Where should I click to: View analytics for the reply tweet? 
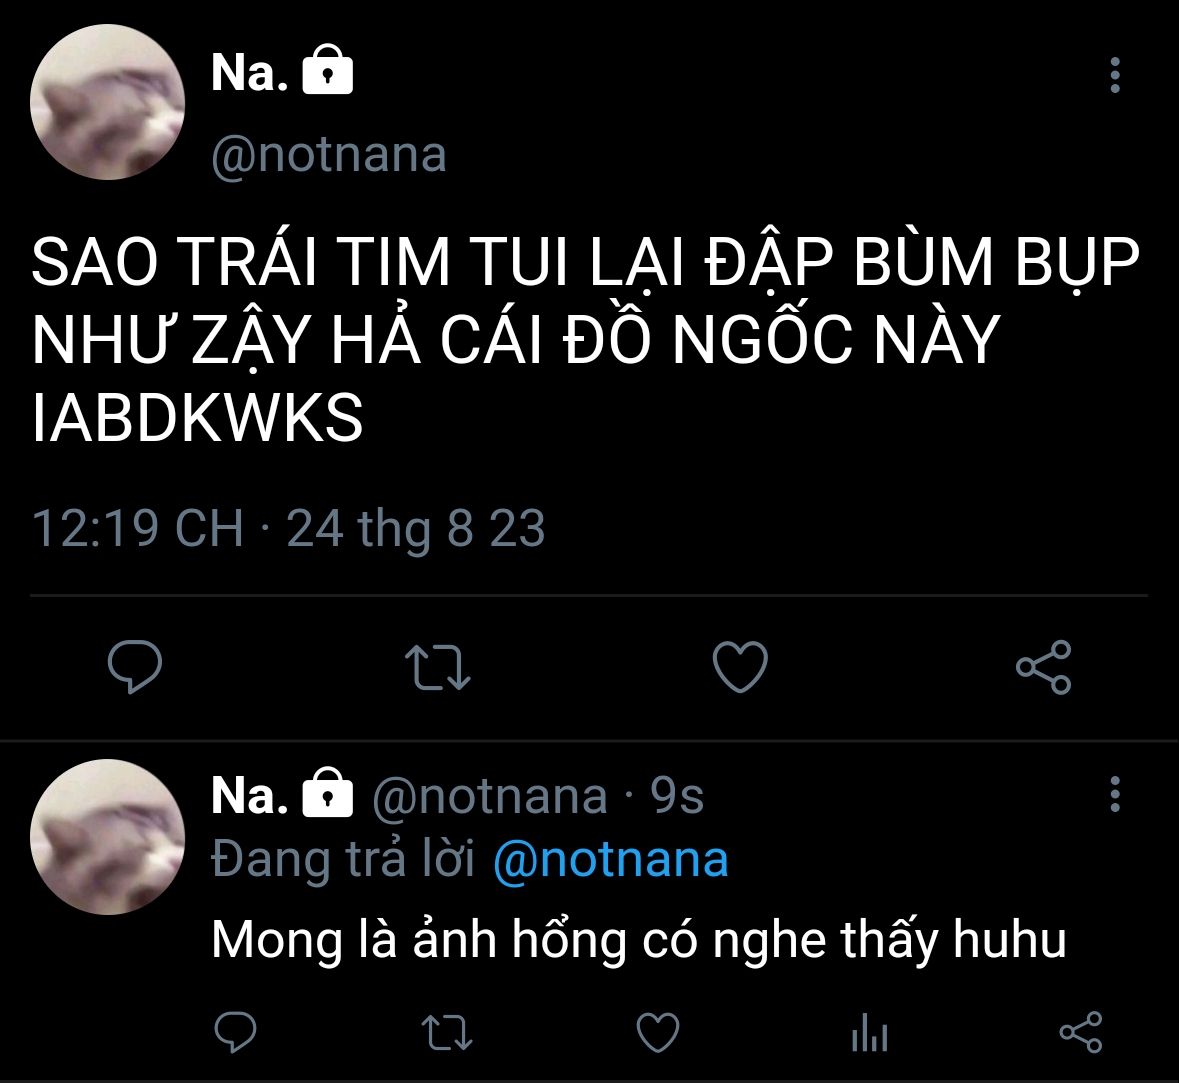point(869,1032)
